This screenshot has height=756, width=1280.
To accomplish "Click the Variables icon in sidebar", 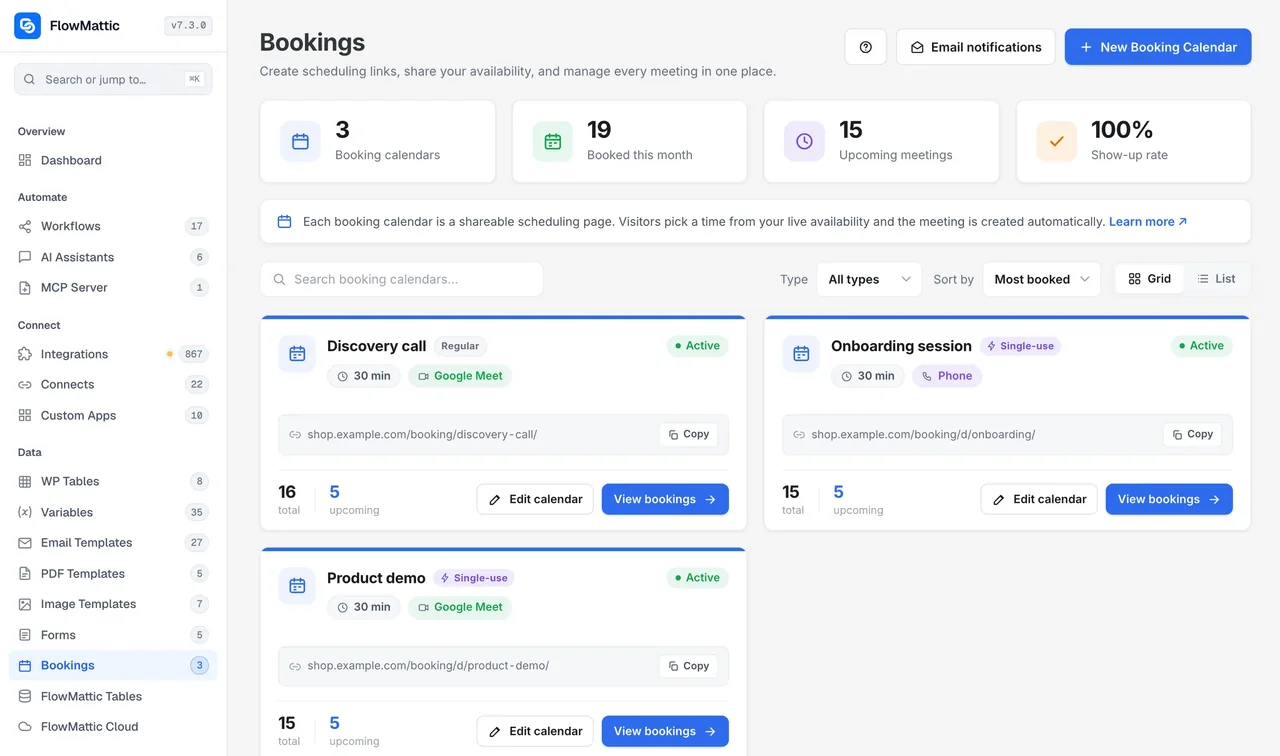I will click(25, 512).
